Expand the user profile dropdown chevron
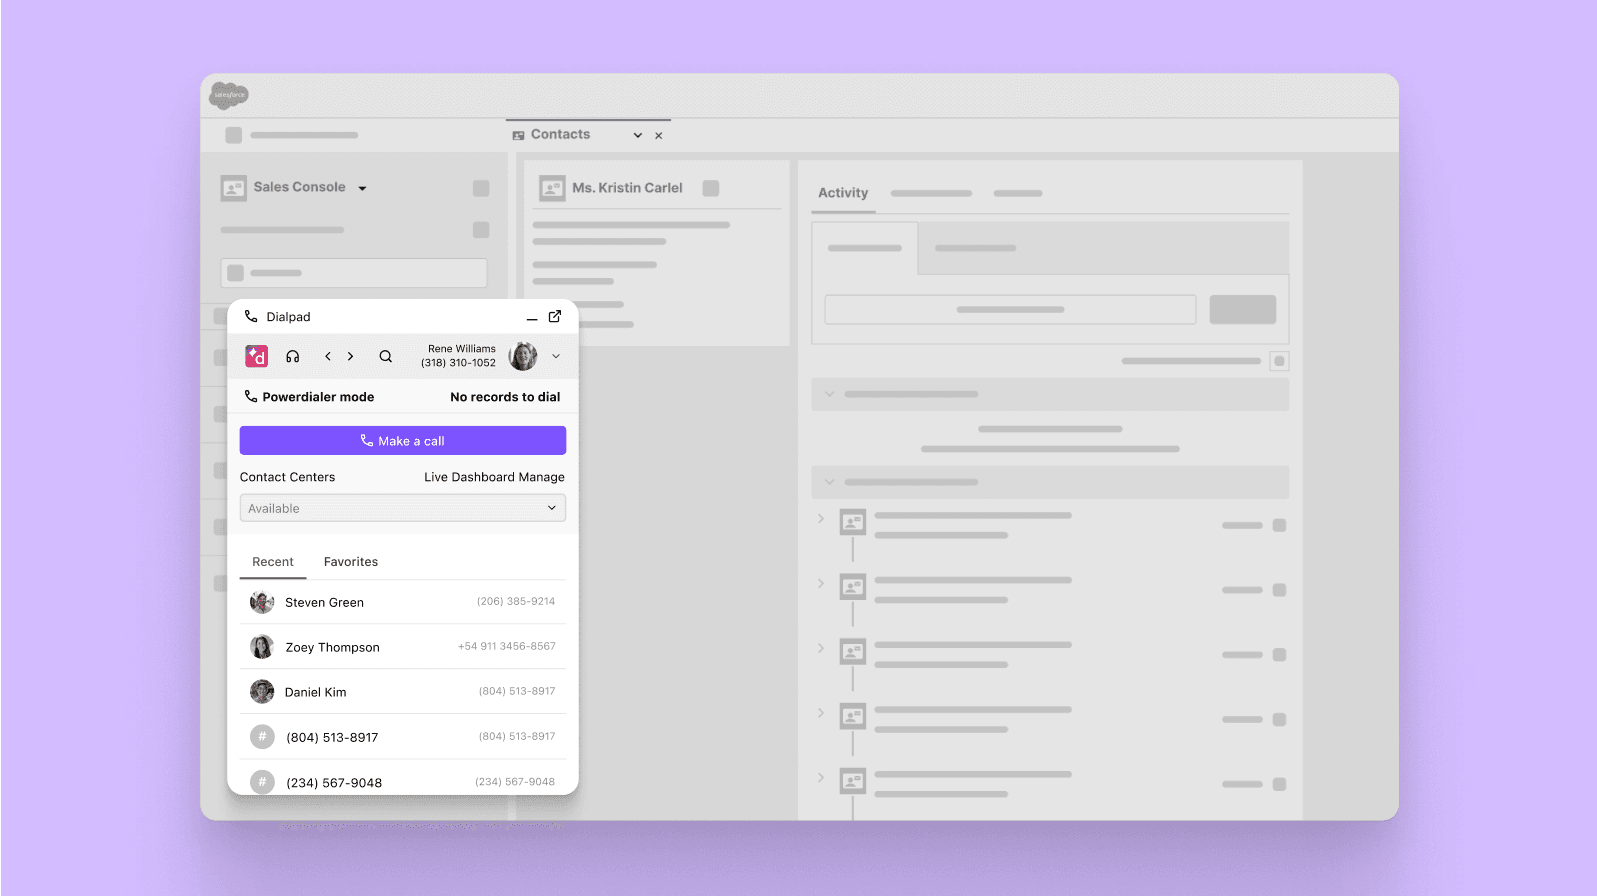This screenshot has width=1597, height=896. [556, 356]
